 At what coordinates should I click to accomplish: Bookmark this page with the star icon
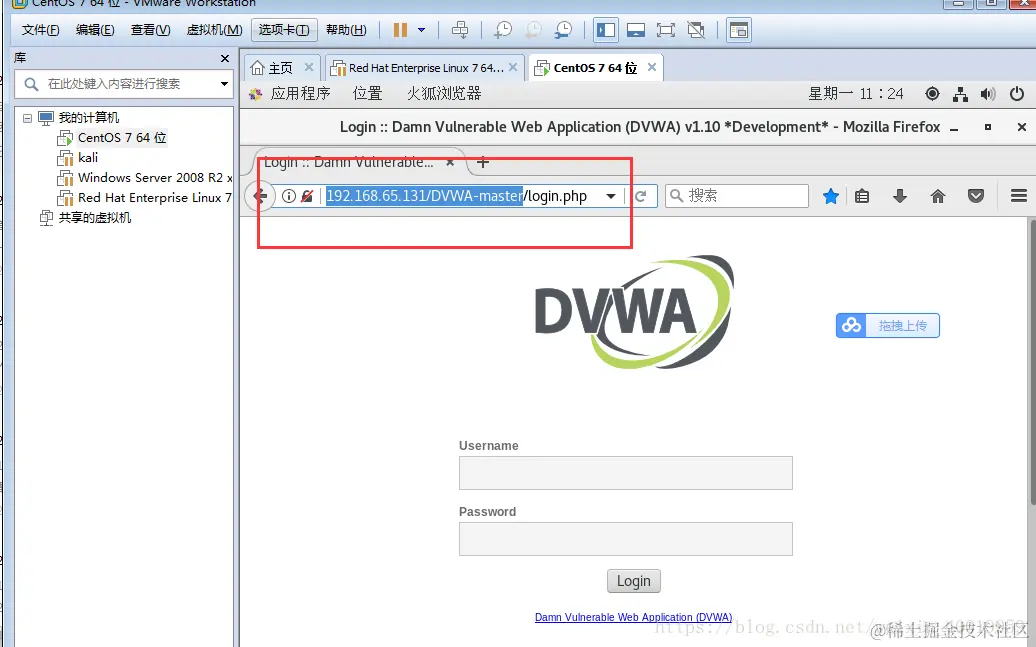coord(831,196)
